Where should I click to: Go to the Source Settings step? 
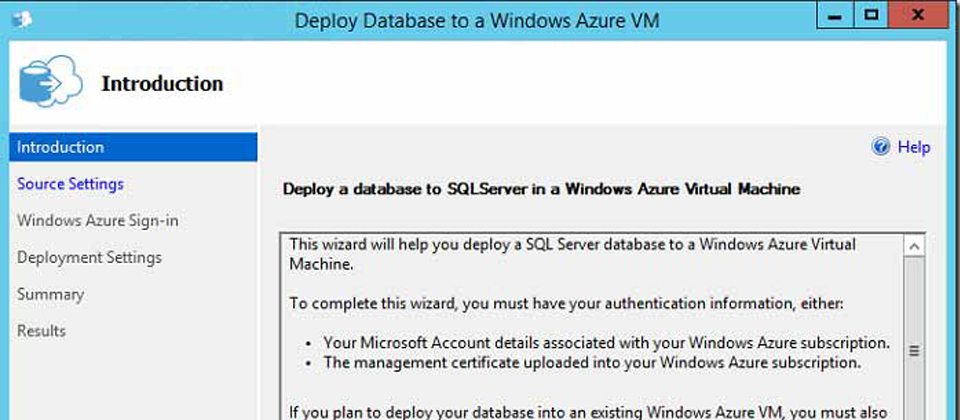[x=70, y=184]
